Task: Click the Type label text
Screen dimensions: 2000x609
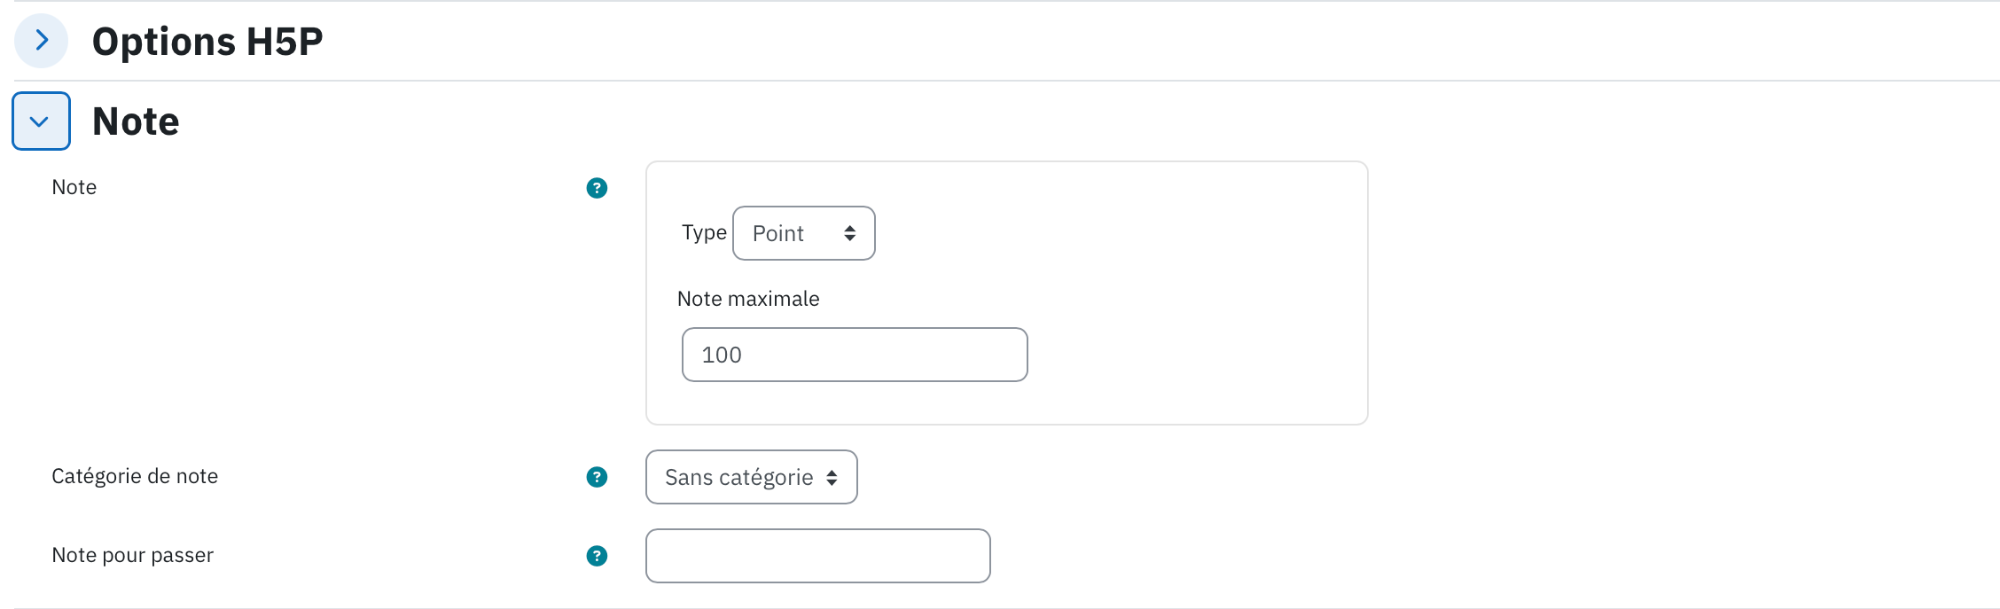Action: pyautogui.click(x=704, y=233)
